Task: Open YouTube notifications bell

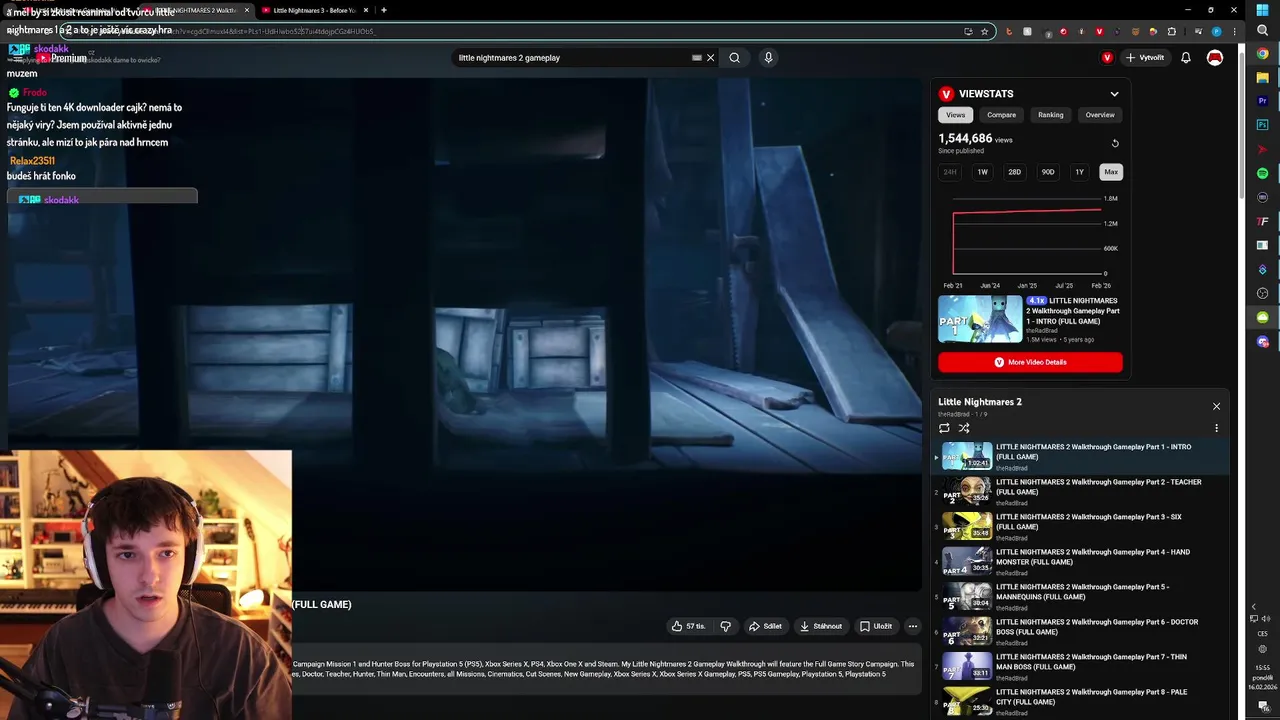Action: coord(1186,58)
